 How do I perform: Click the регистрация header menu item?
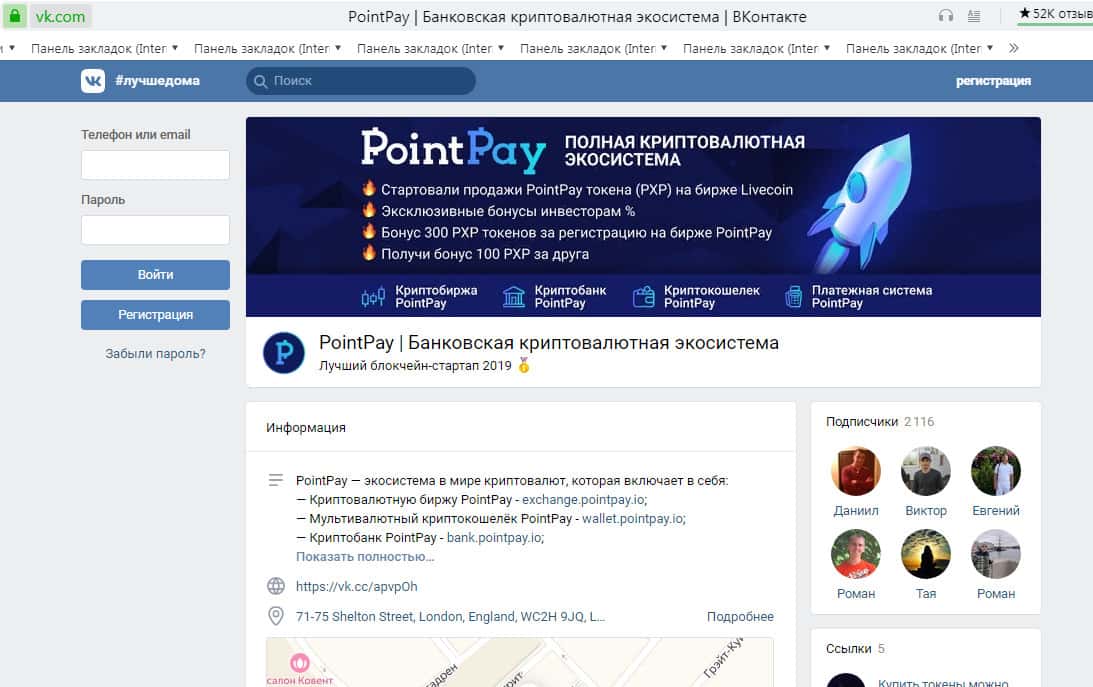[993, 81]
